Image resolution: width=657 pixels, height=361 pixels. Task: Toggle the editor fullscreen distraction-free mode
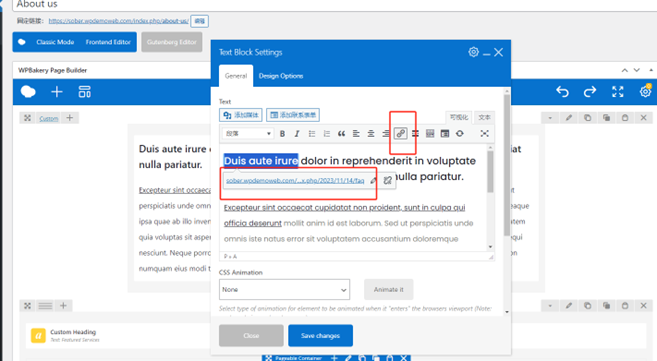pyautogui.click(x=484, y=134)
